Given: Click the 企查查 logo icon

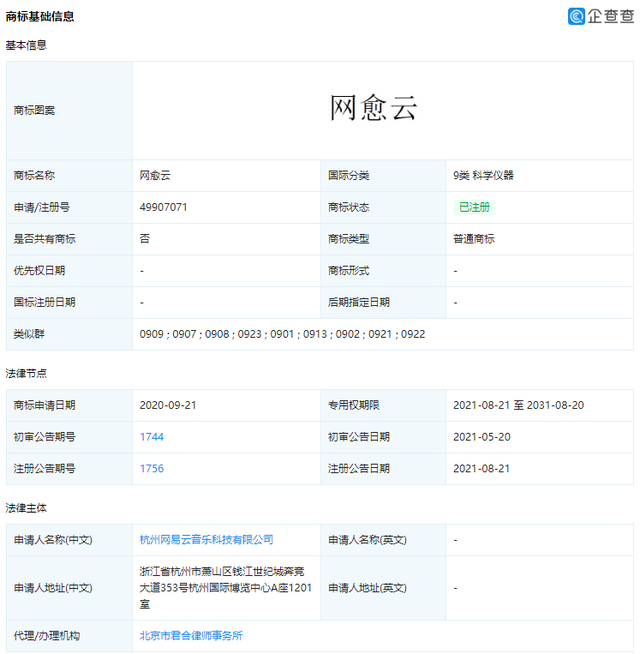Looking at the screenshot, I should (577, 16).
